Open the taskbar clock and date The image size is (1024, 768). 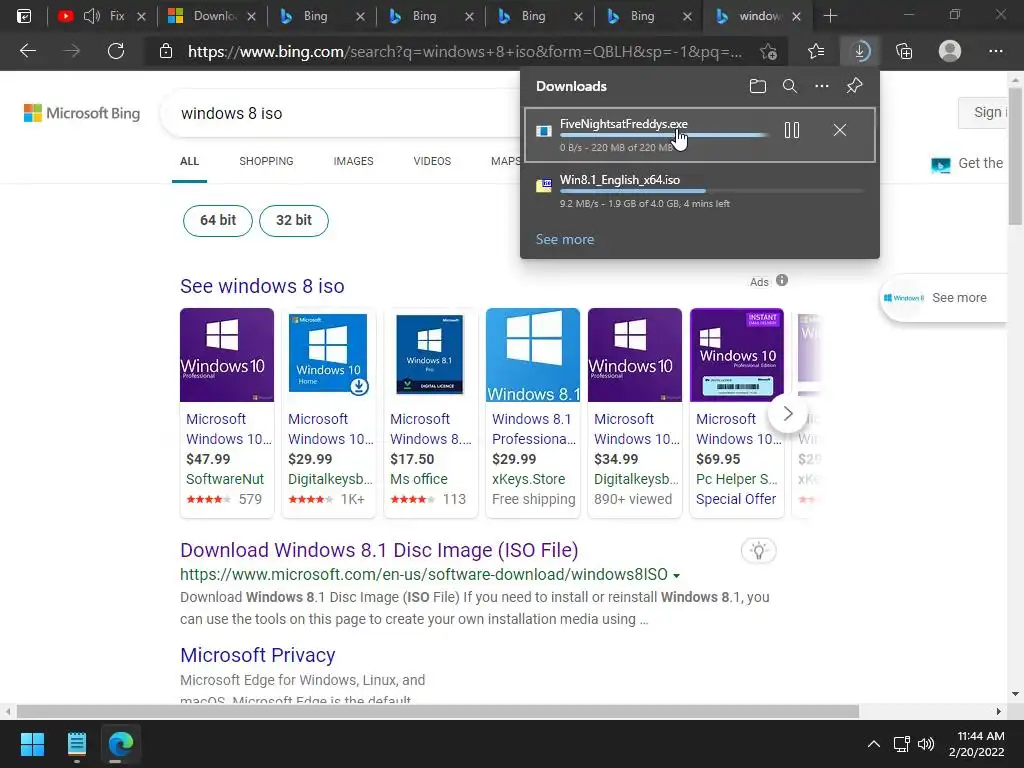(x=977, y=744)
